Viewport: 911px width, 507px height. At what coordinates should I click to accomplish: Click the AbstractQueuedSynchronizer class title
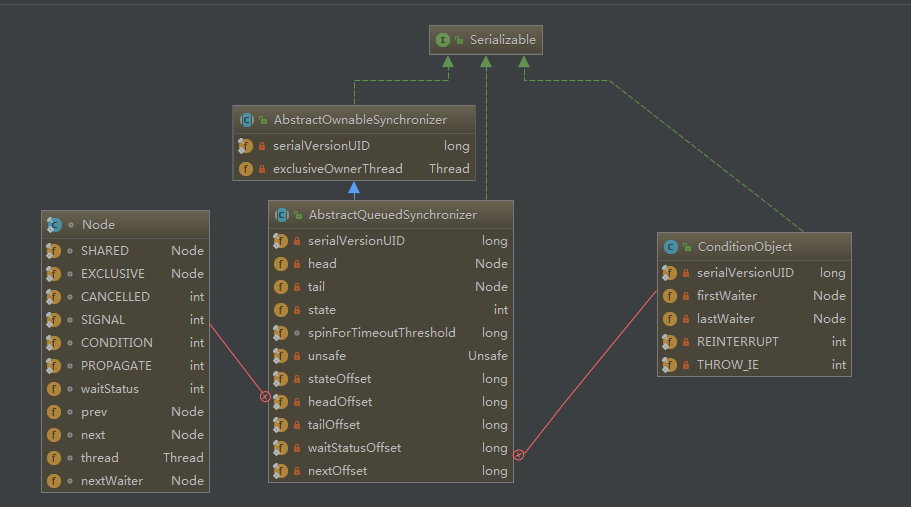pyautogui.click(x=392, y=215)
